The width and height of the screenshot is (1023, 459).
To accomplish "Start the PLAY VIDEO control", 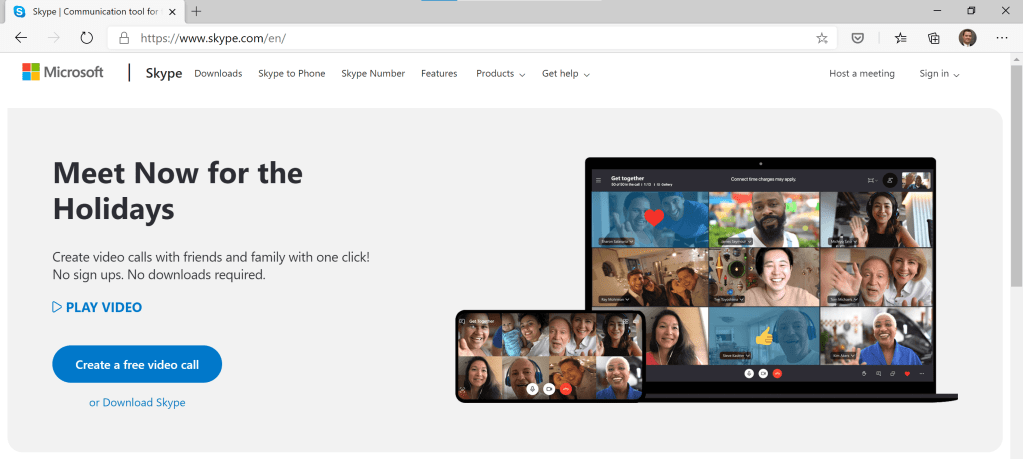I will click(97, 307).
